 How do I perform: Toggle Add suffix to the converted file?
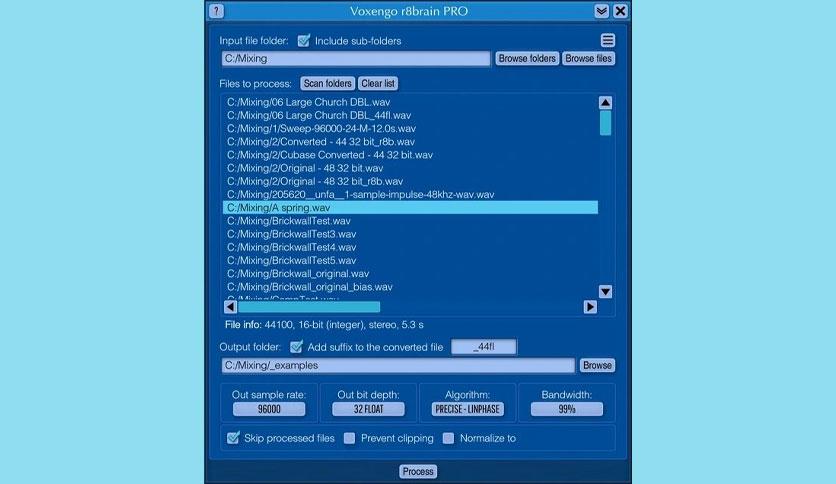click(296, 346)
